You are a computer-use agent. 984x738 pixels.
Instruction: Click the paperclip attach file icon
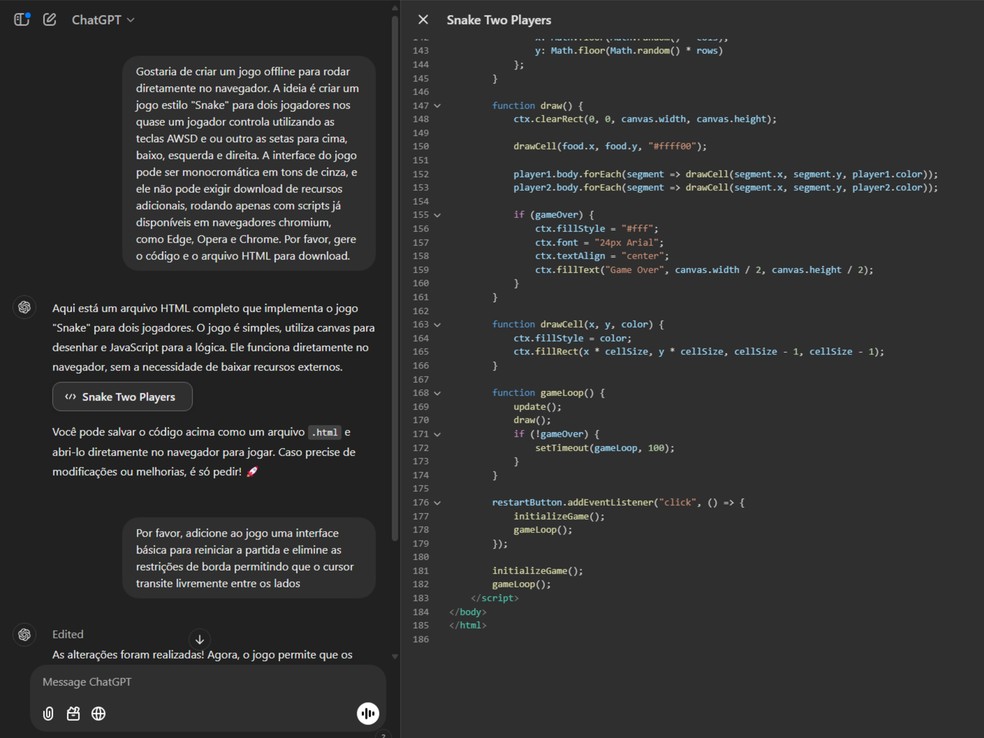[x=48, y=713]
